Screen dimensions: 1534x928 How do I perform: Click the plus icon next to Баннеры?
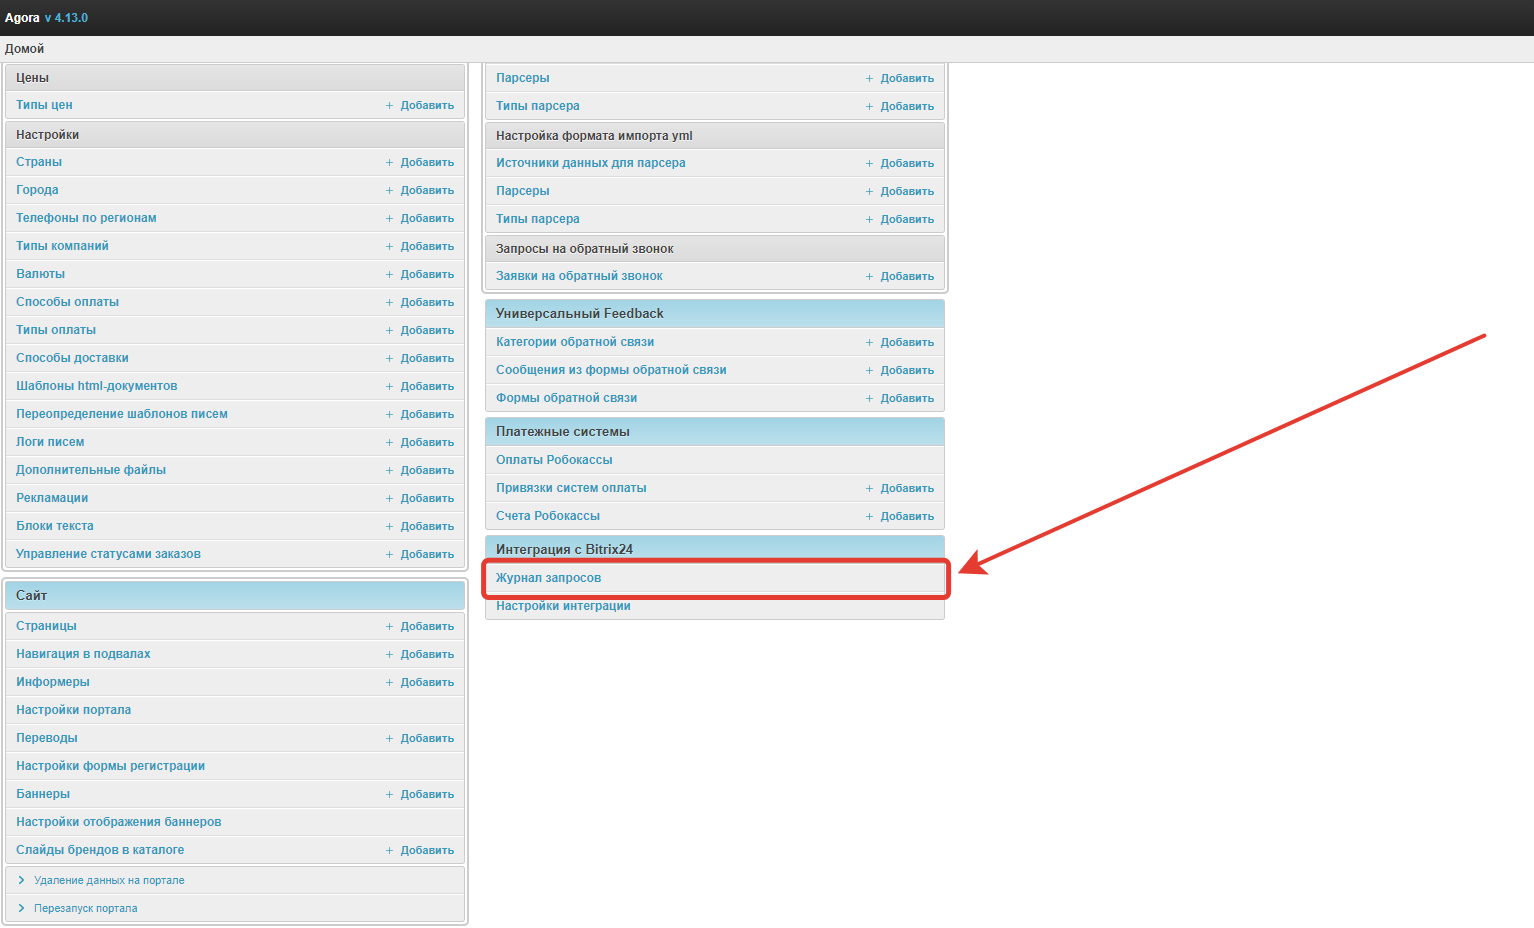(x=389, y=794)
